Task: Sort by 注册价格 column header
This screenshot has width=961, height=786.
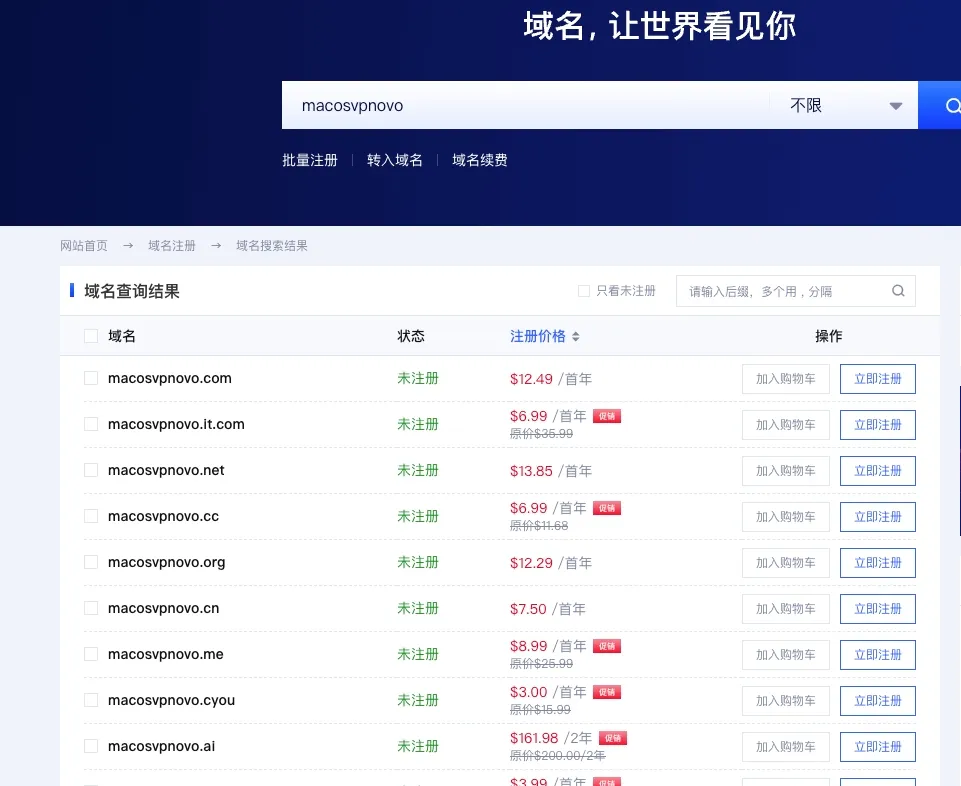Action: pyautogui.click(x=537, y=336)
